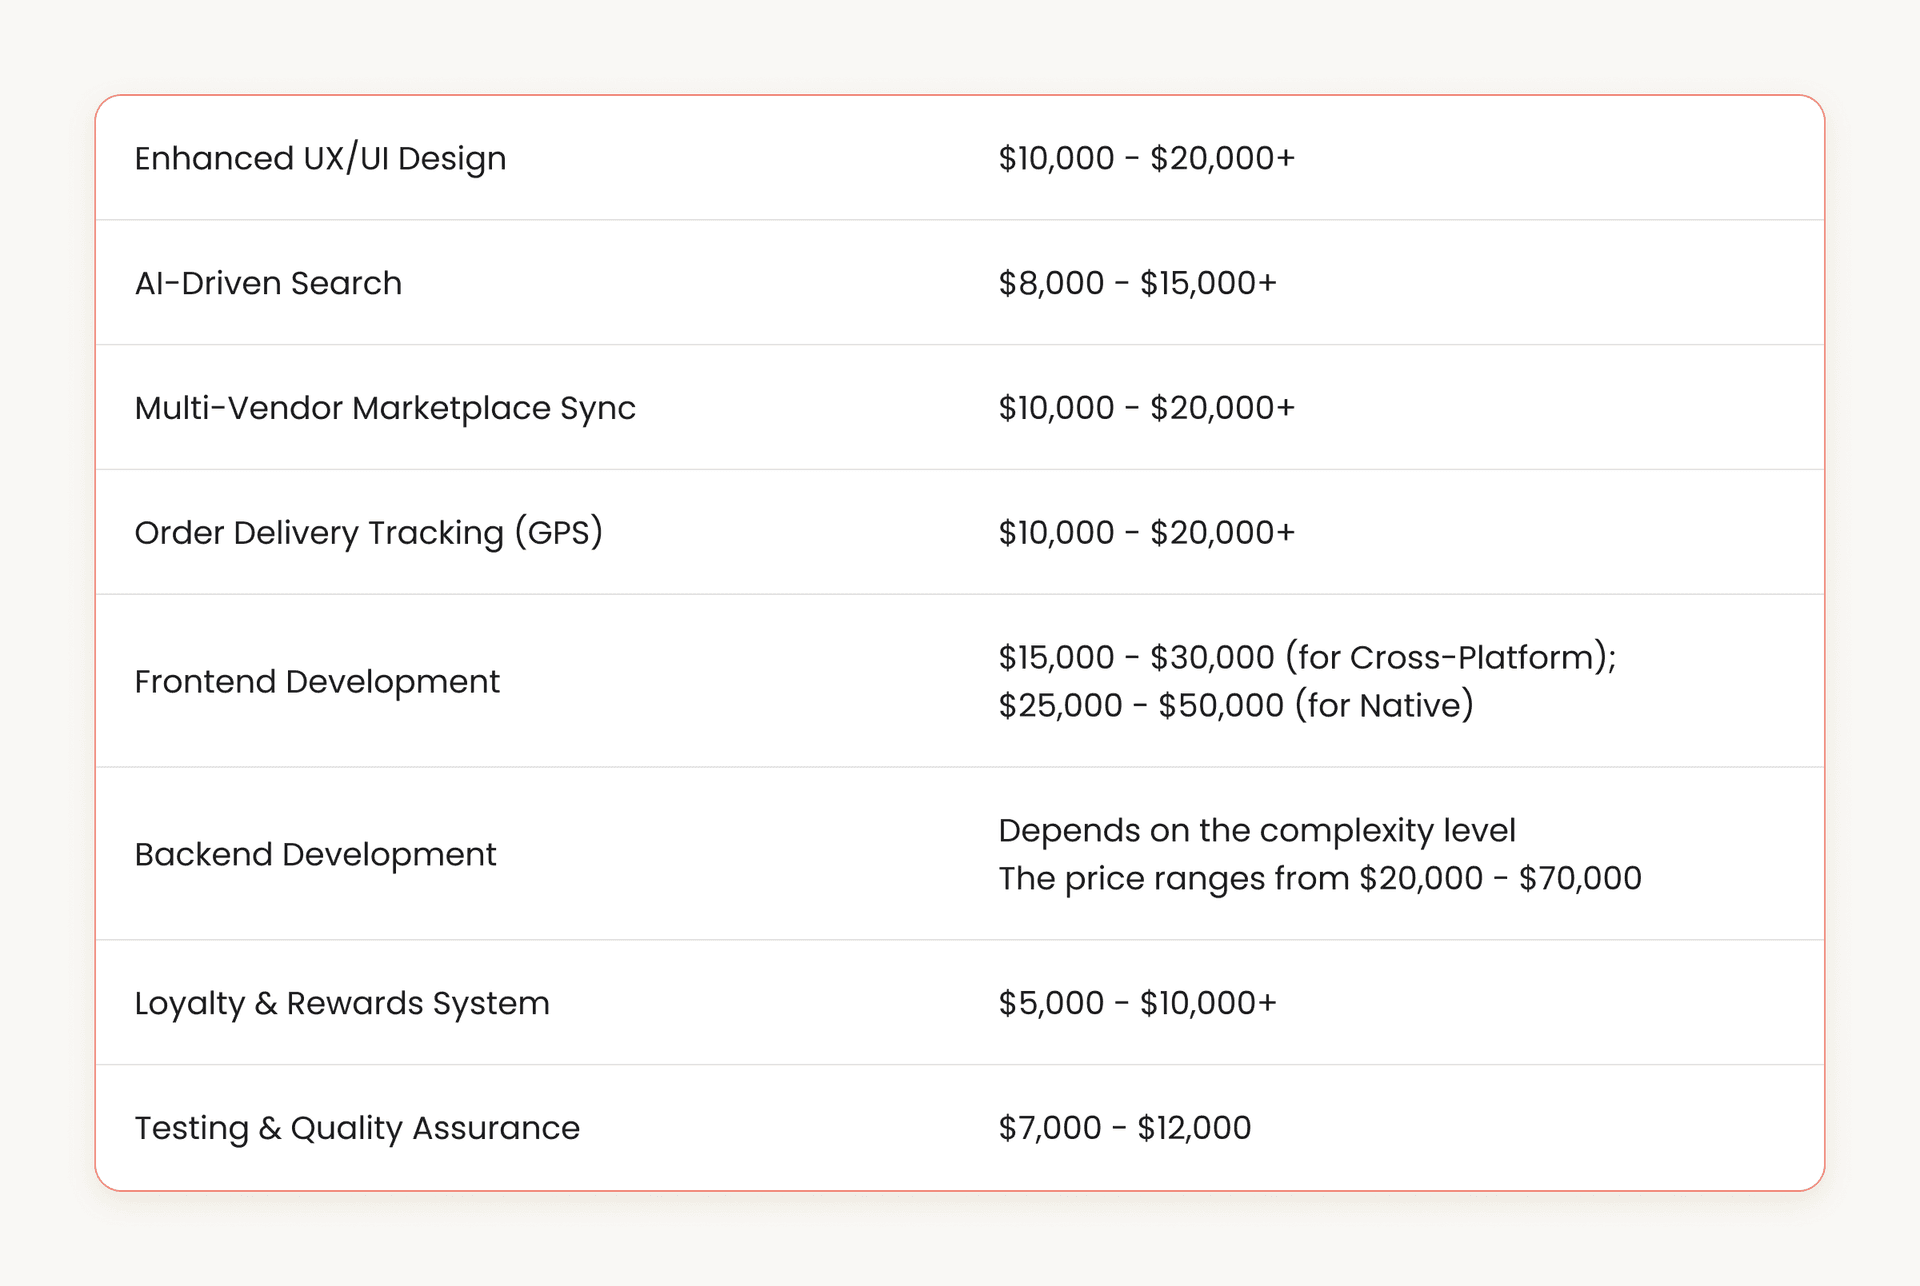Select Testing & Quality Assurance text
1920x1286 pixels.
(x=356, y=1127)
